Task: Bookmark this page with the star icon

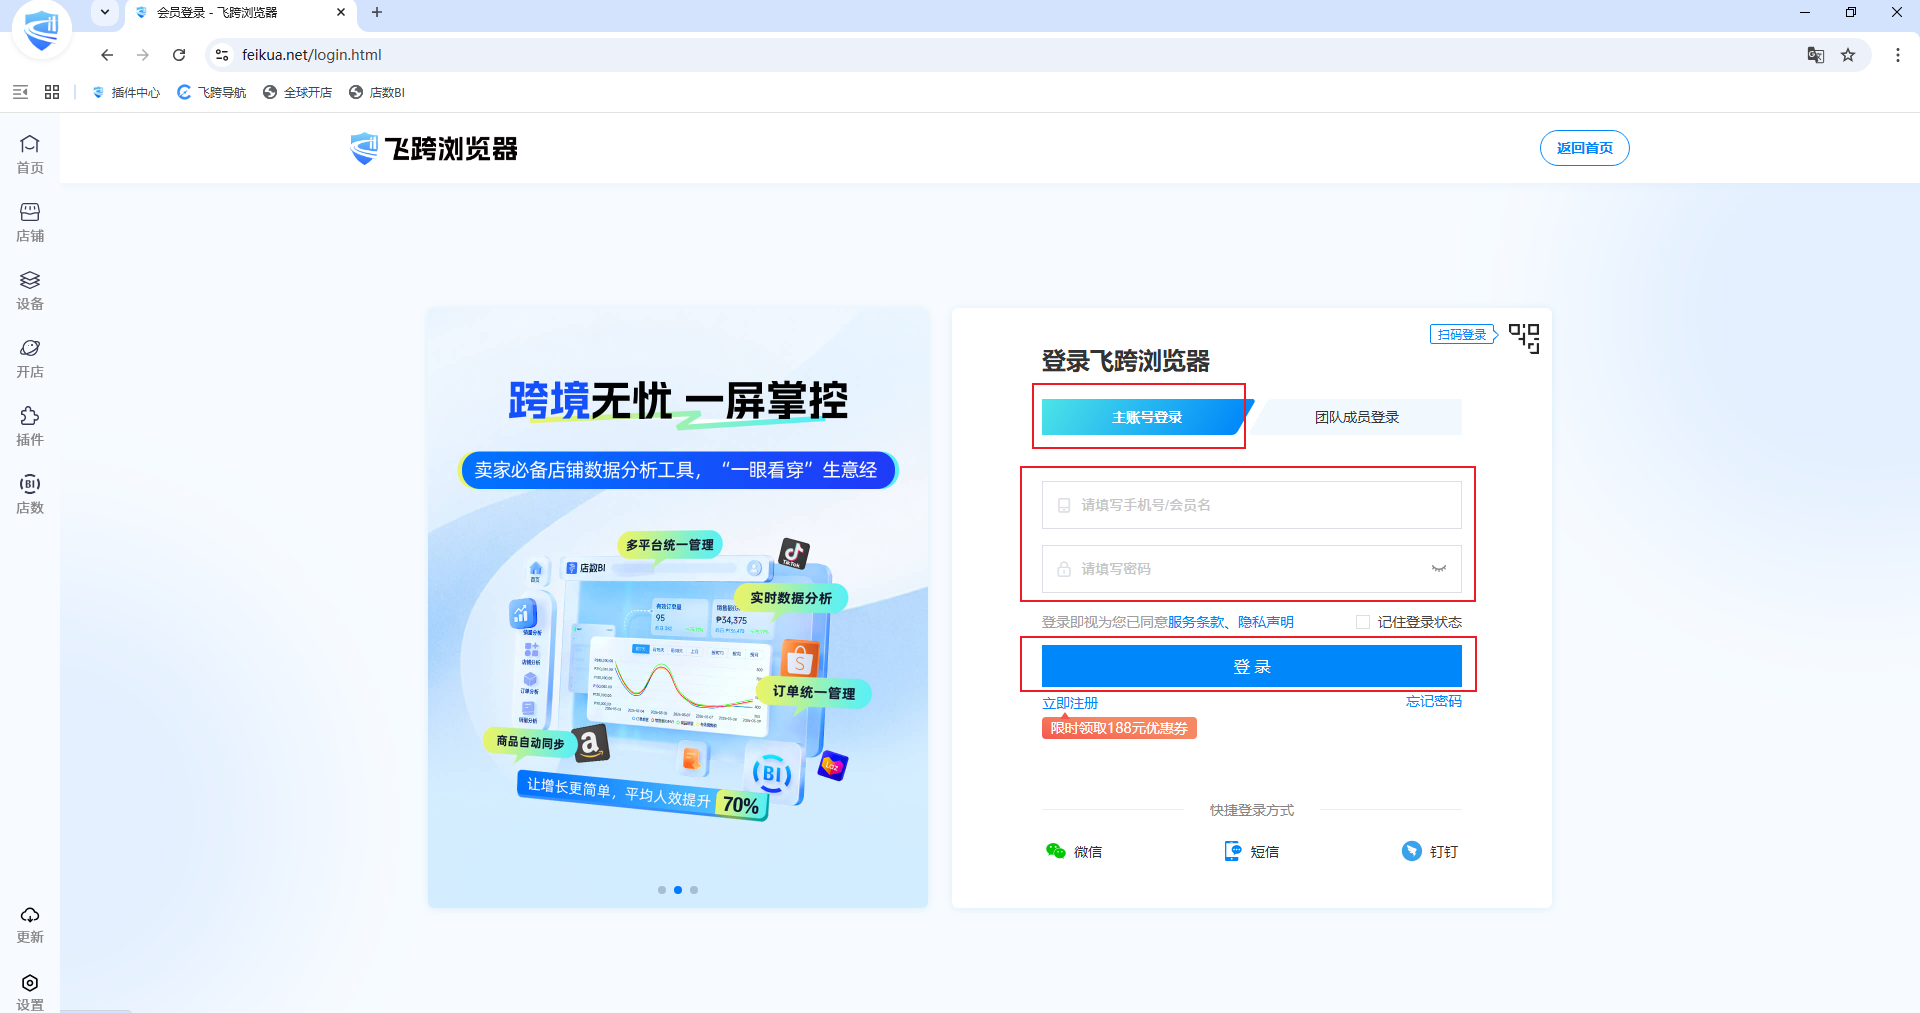Action: coord(1848,55)
